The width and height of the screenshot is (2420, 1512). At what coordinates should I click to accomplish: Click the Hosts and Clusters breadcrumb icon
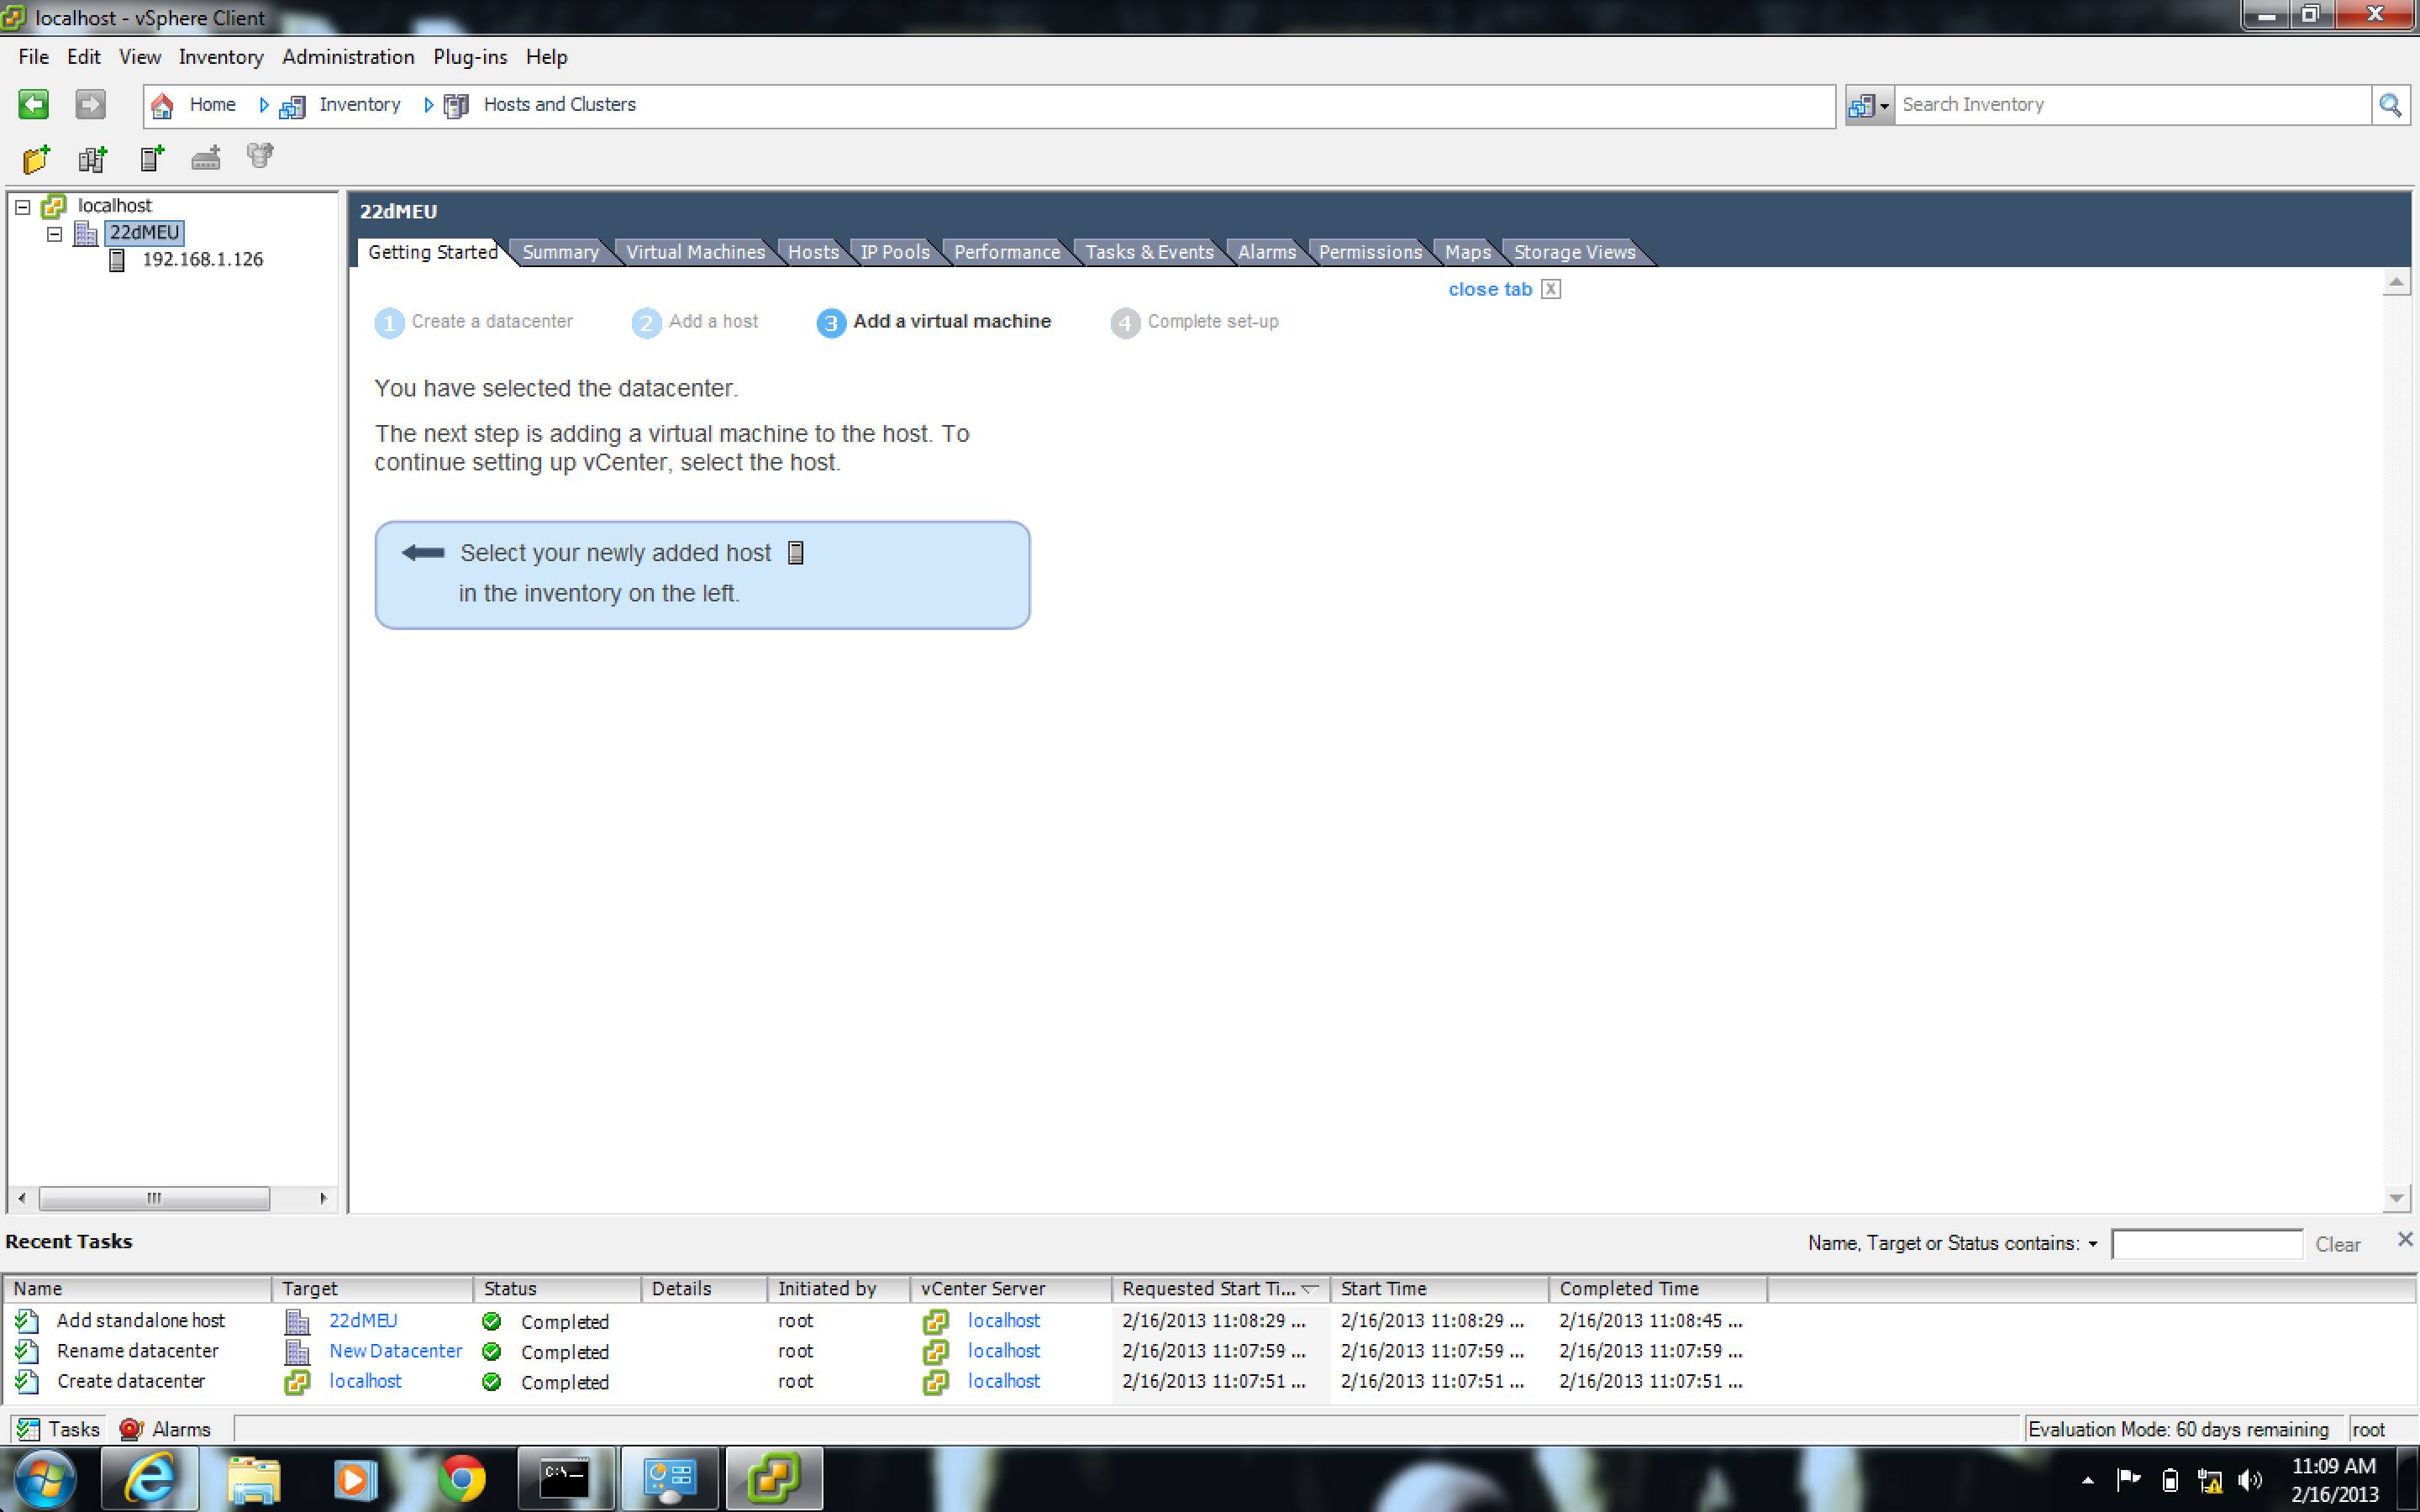pos(456,106)
